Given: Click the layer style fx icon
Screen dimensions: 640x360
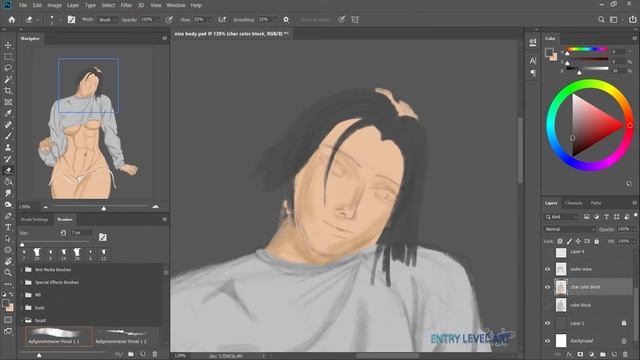Looking at the screenshot, I should click(x=569, y=354).
